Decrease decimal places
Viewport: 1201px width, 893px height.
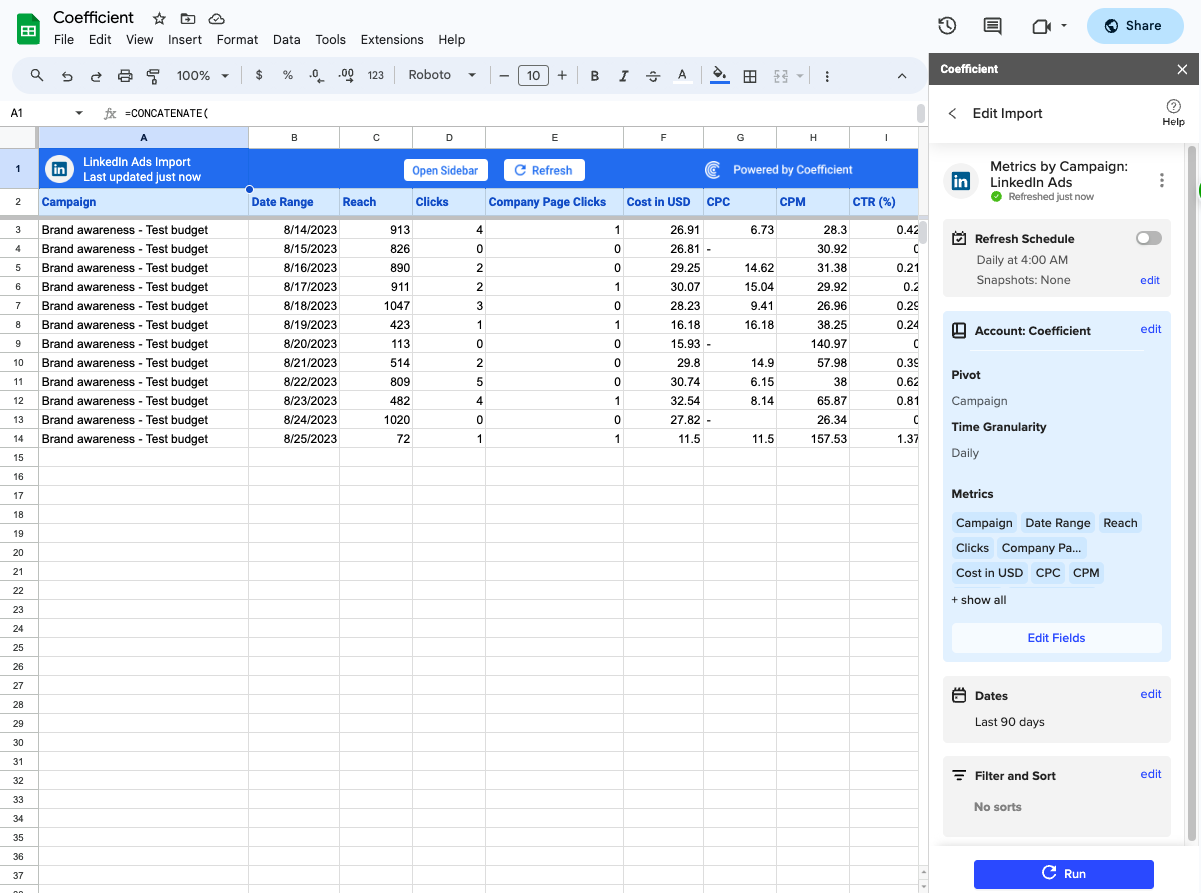tap(316, 75)
